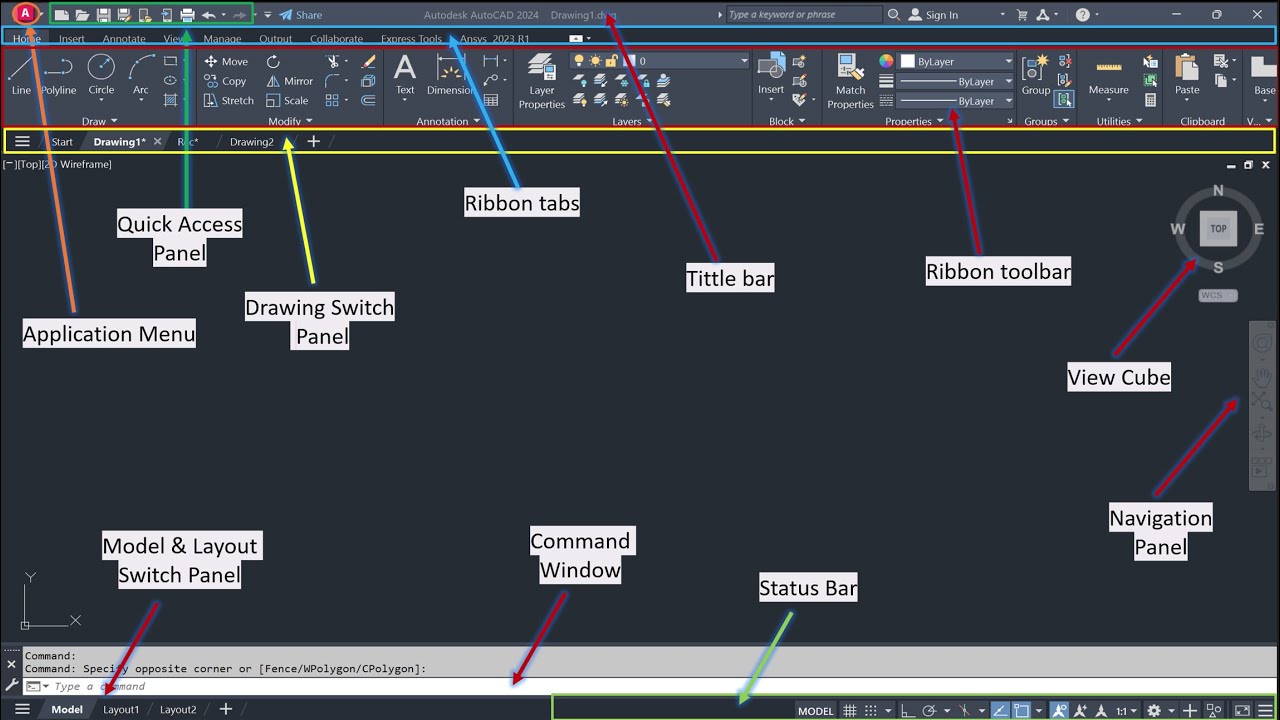Expand the Modify panel dropdown
This screenshot has height=720, width=1280.
[x=290, y=121]
